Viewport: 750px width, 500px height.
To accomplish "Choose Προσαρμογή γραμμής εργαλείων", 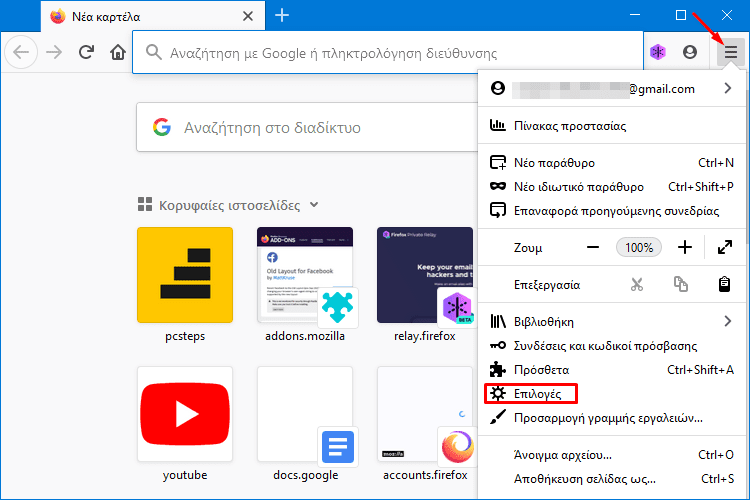I will point(612,418).
